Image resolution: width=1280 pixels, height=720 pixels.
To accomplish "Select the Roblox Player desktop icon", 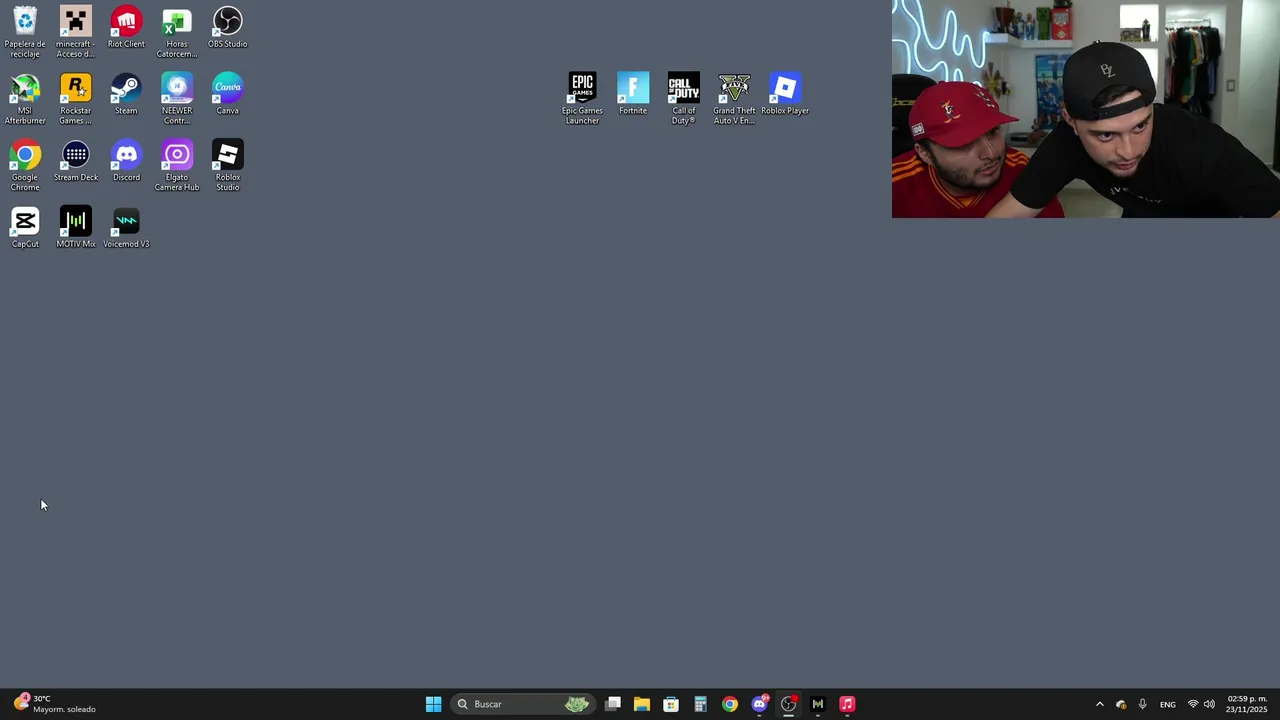I will point(785,95).
